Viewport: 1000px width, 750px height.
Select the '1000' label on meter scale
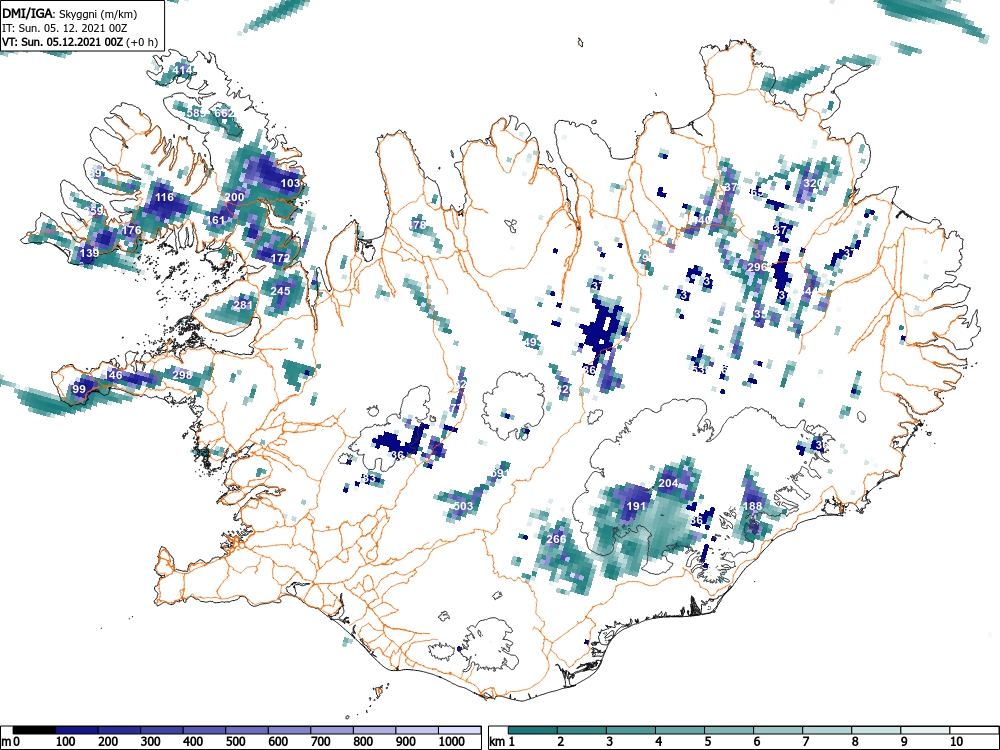pos(452,741)
